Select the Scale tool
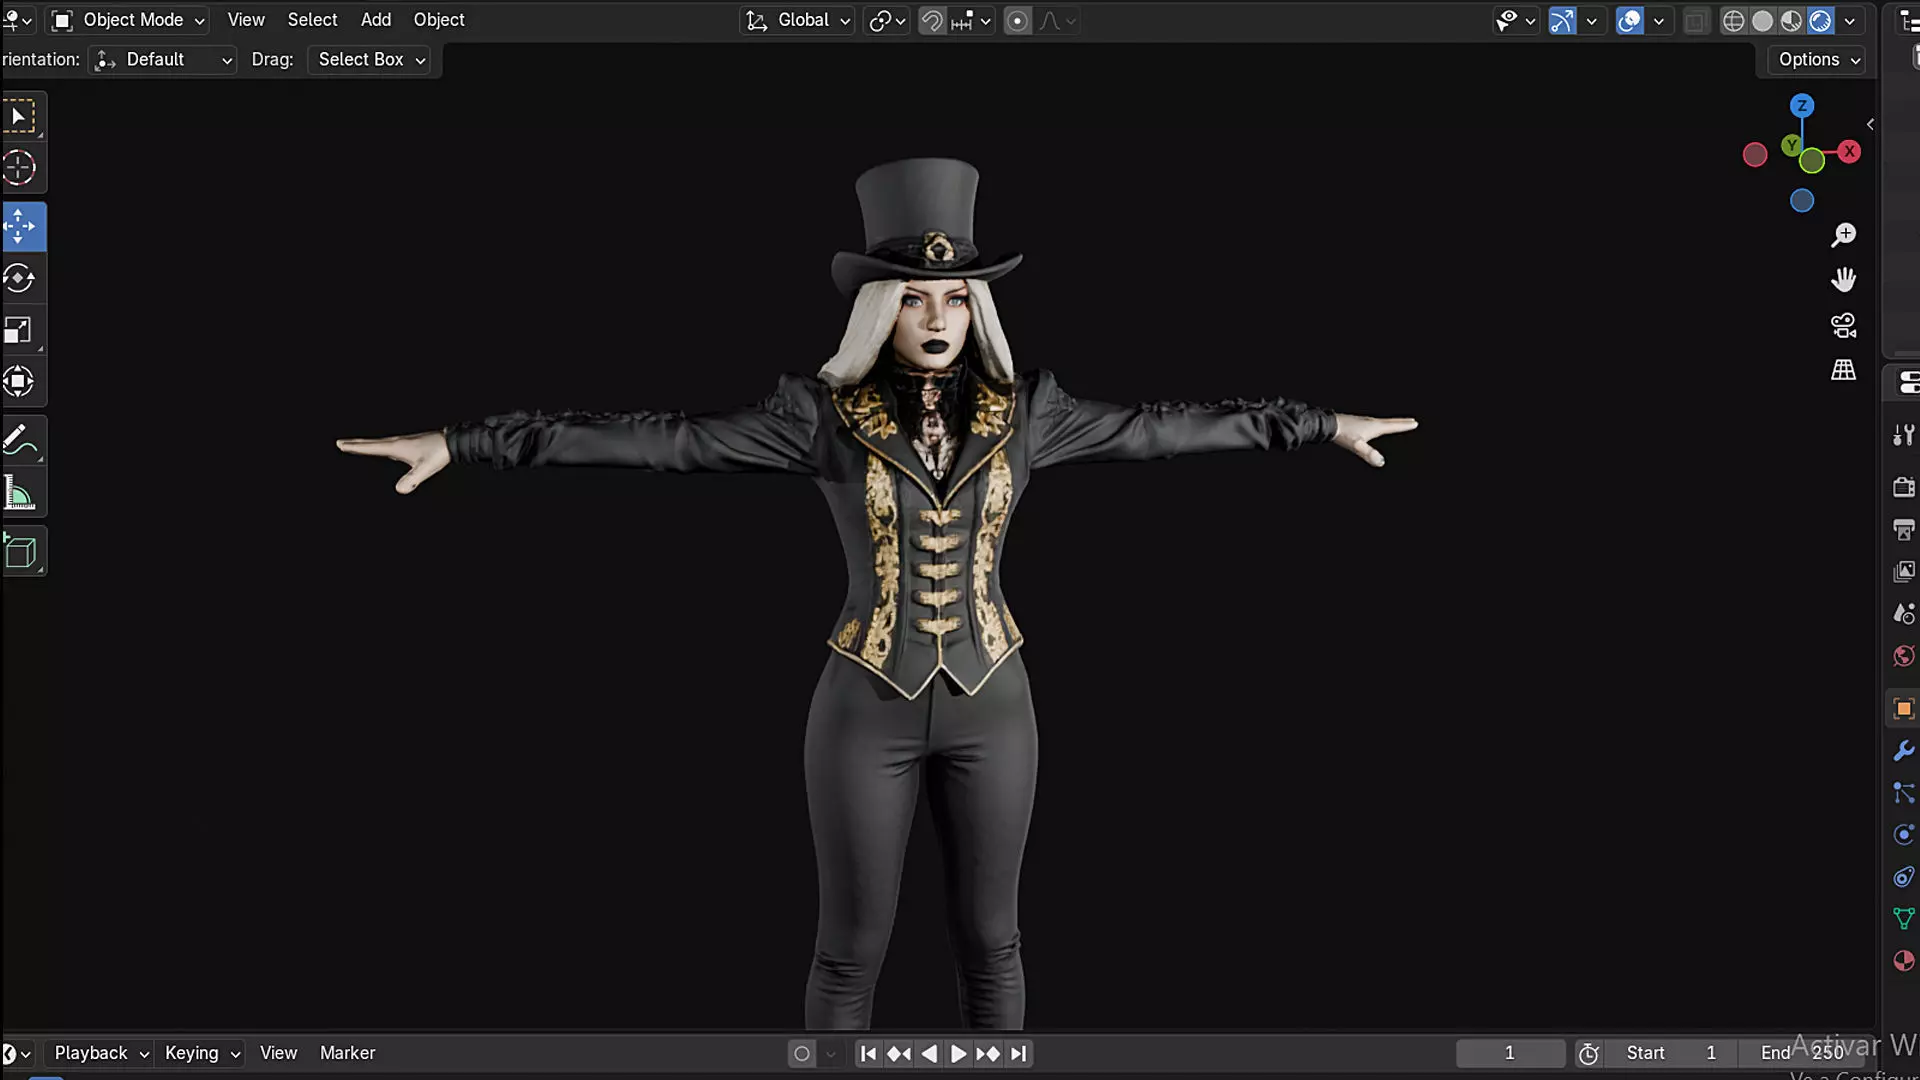The height and width of the screenshot is (1080, 1920). (x=20, y=330)
